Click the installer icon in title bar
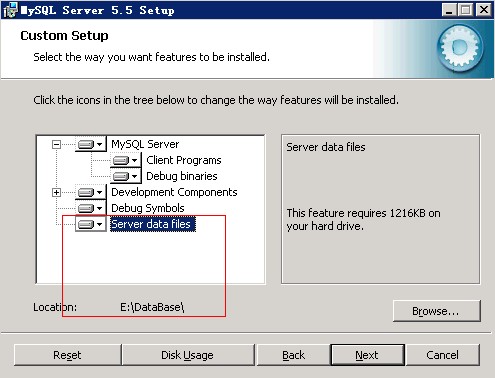The height and width of the screenshot is (378, 495). pos(10,10)
